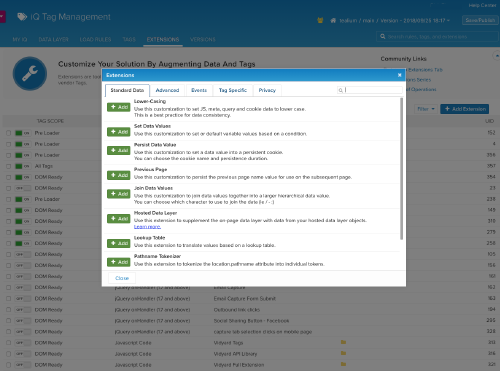Switch to the Advanced tab
Image resolution: width=500 pixels, height=371 pixels.
167,90
